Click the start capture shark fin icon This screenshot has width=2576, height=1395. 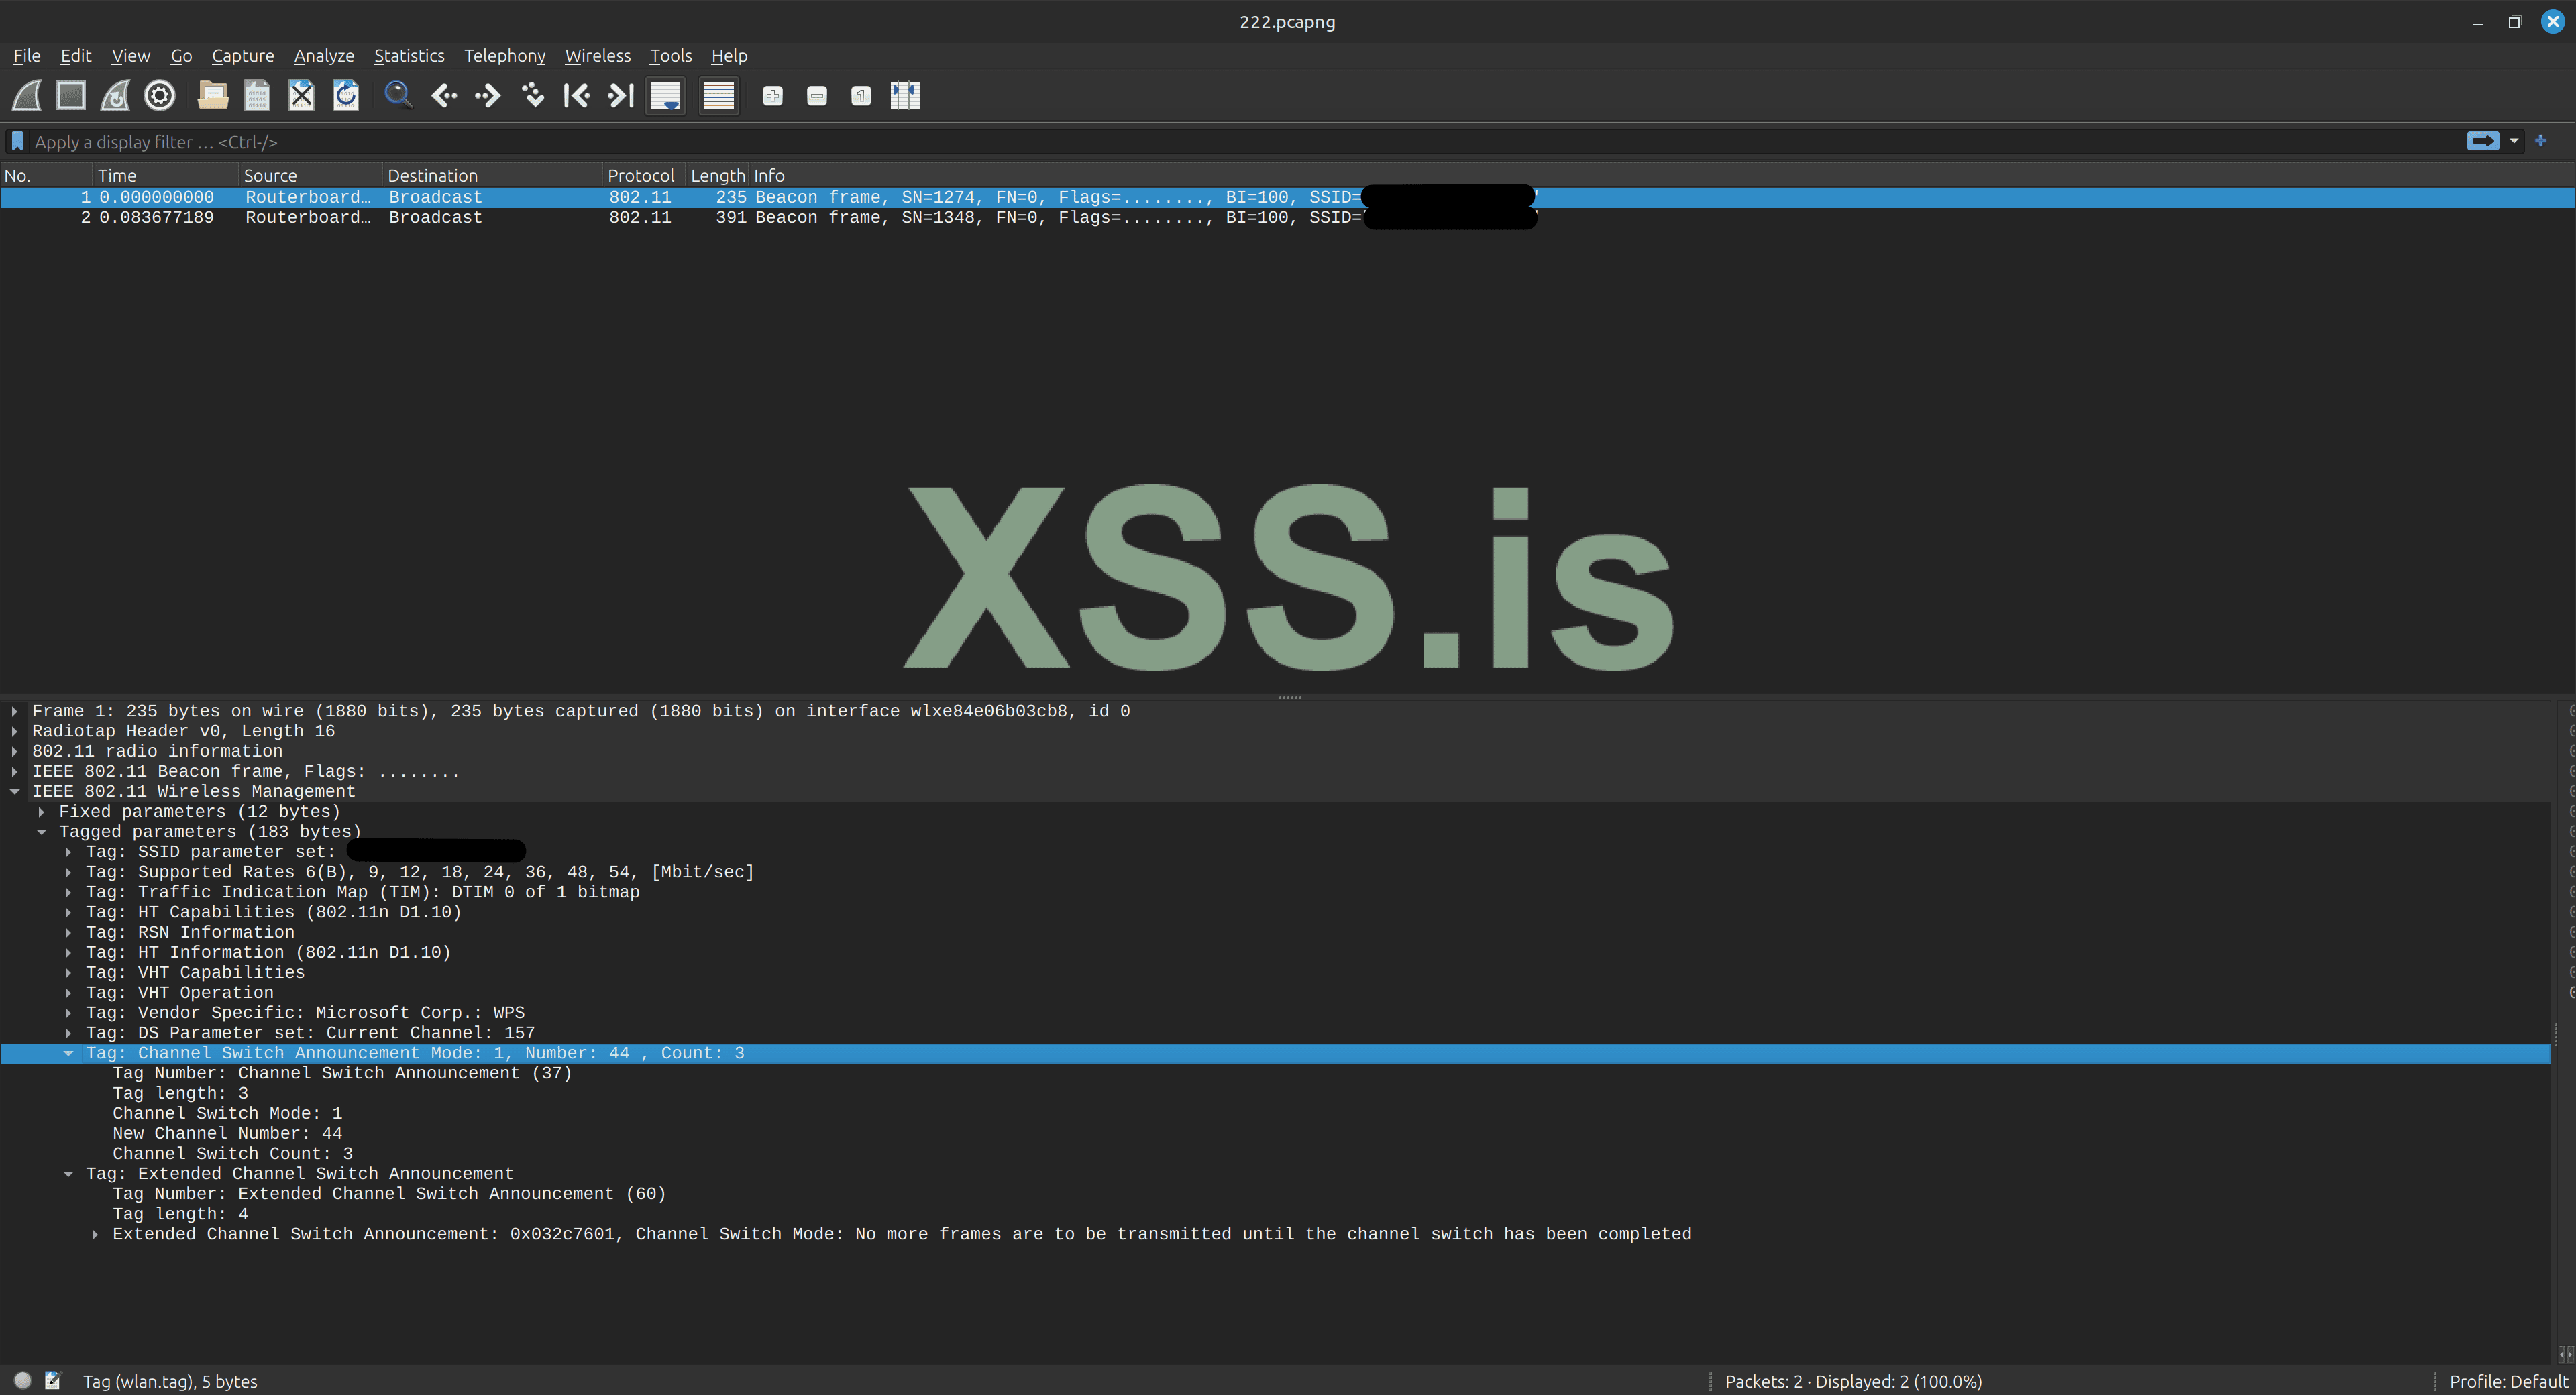click(x=27, y=96)
